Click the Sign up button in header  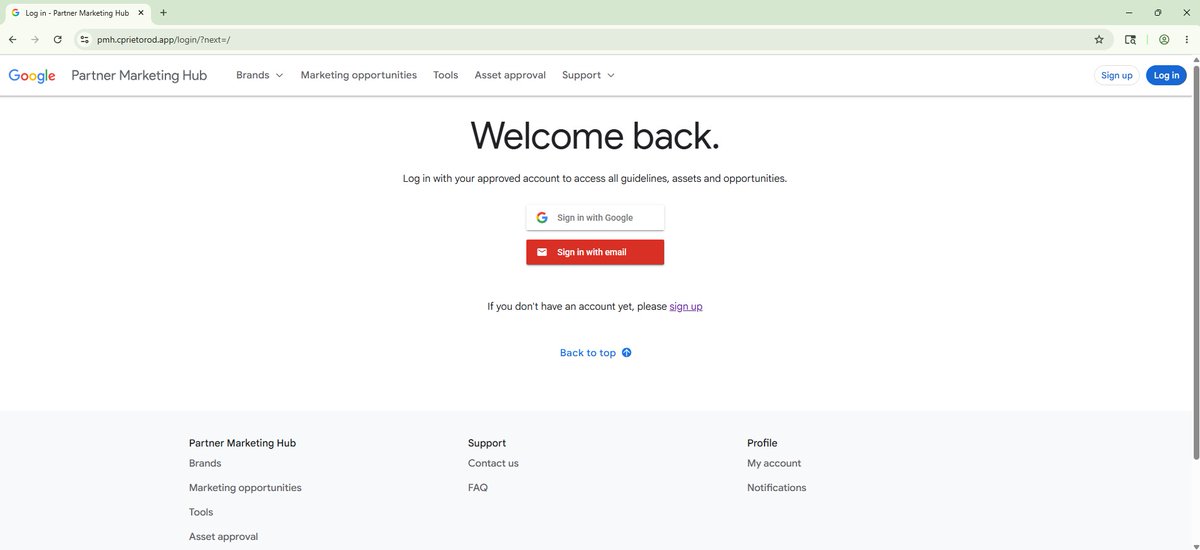coord(1117,75)
